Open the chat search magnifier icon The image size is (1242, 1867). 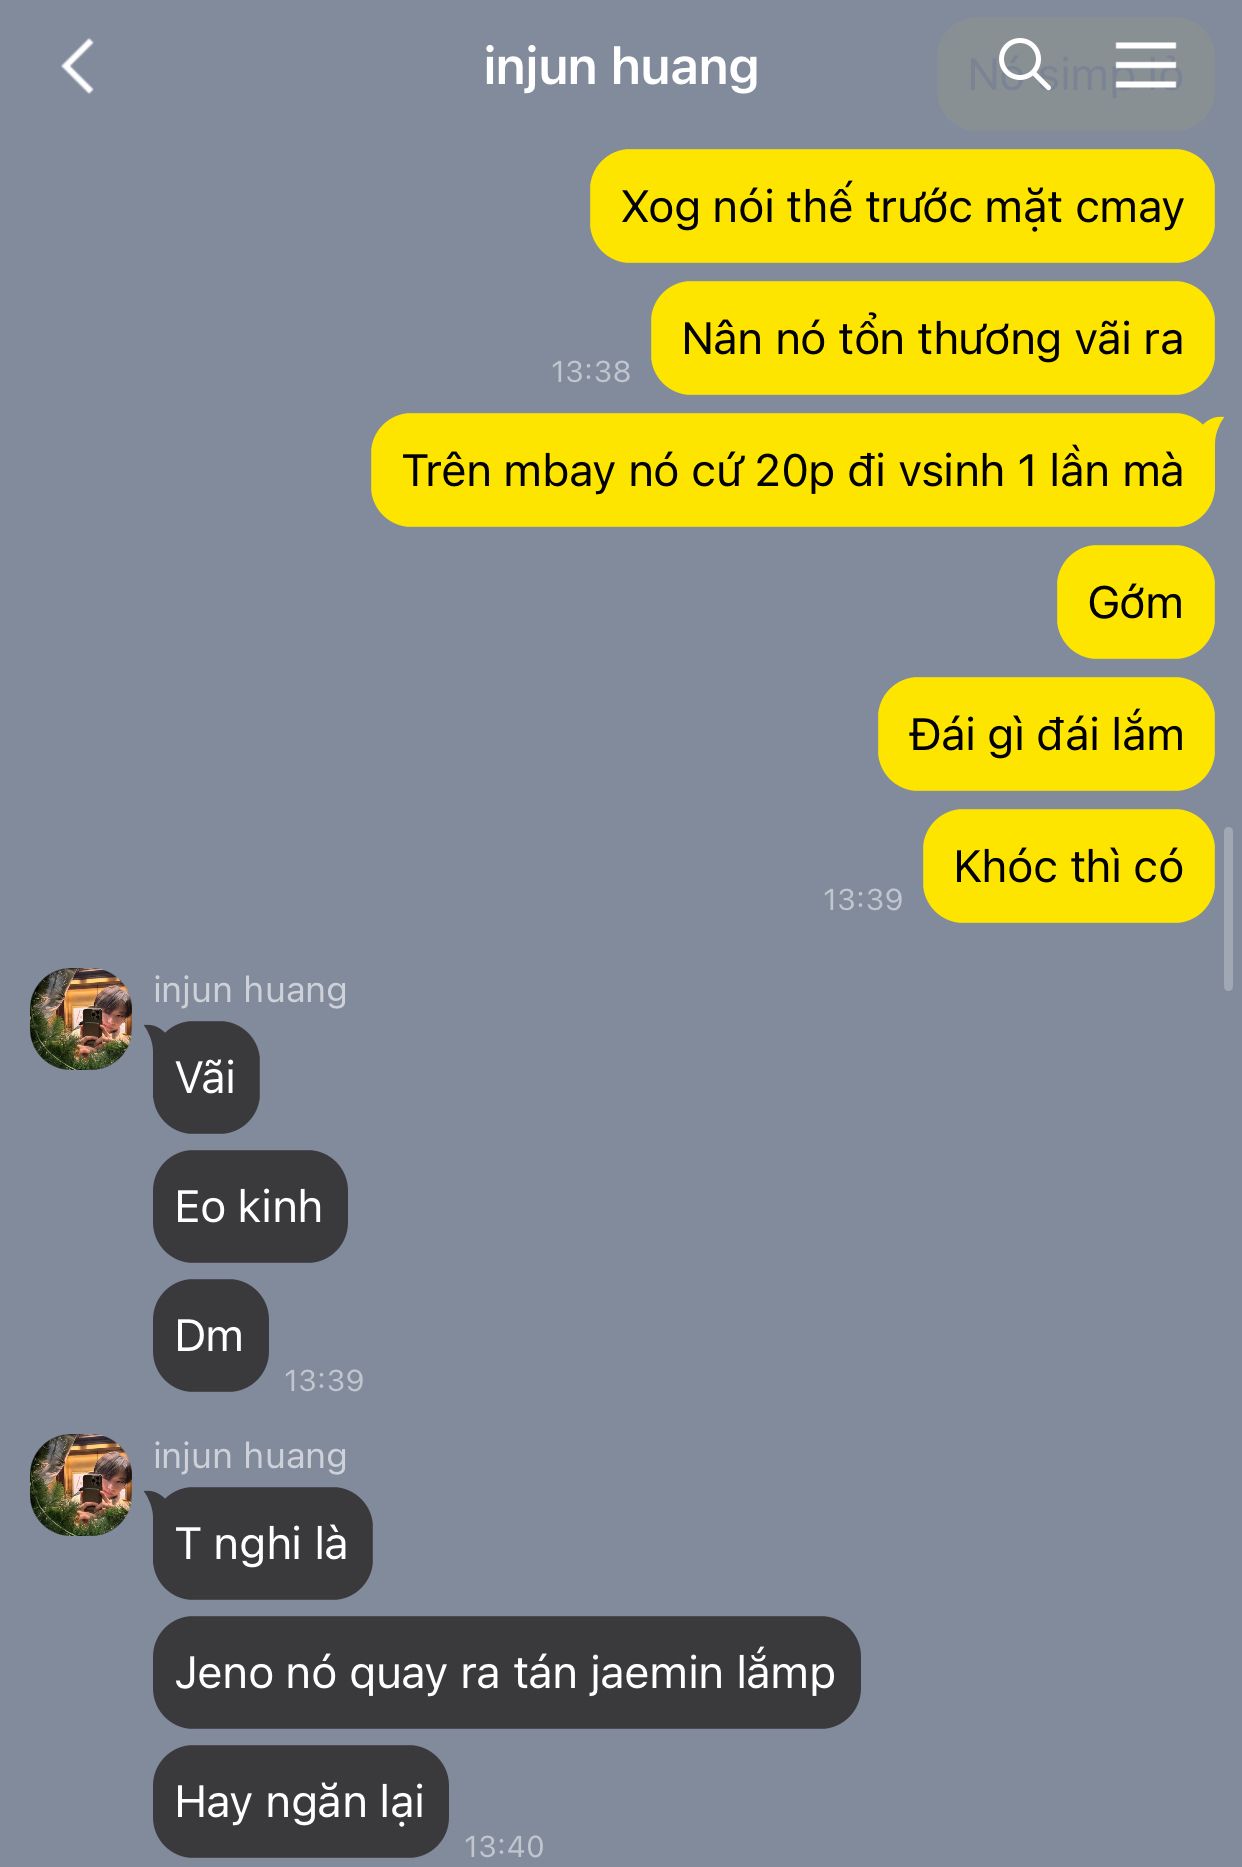click(1024, 65)
